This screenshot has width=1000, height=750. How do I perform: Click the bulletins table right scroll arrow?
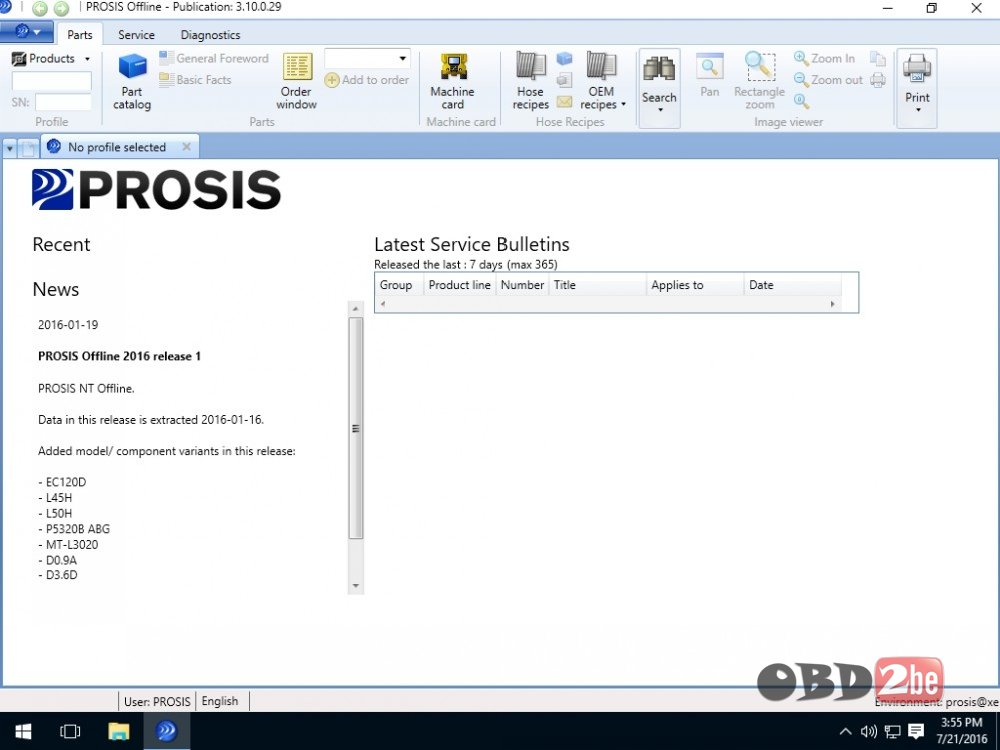pos(832,304)
